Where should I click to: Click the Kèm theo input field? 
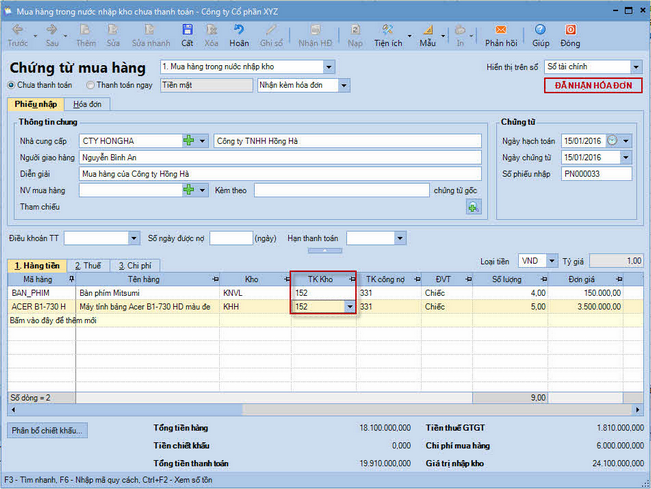(342, 190)
